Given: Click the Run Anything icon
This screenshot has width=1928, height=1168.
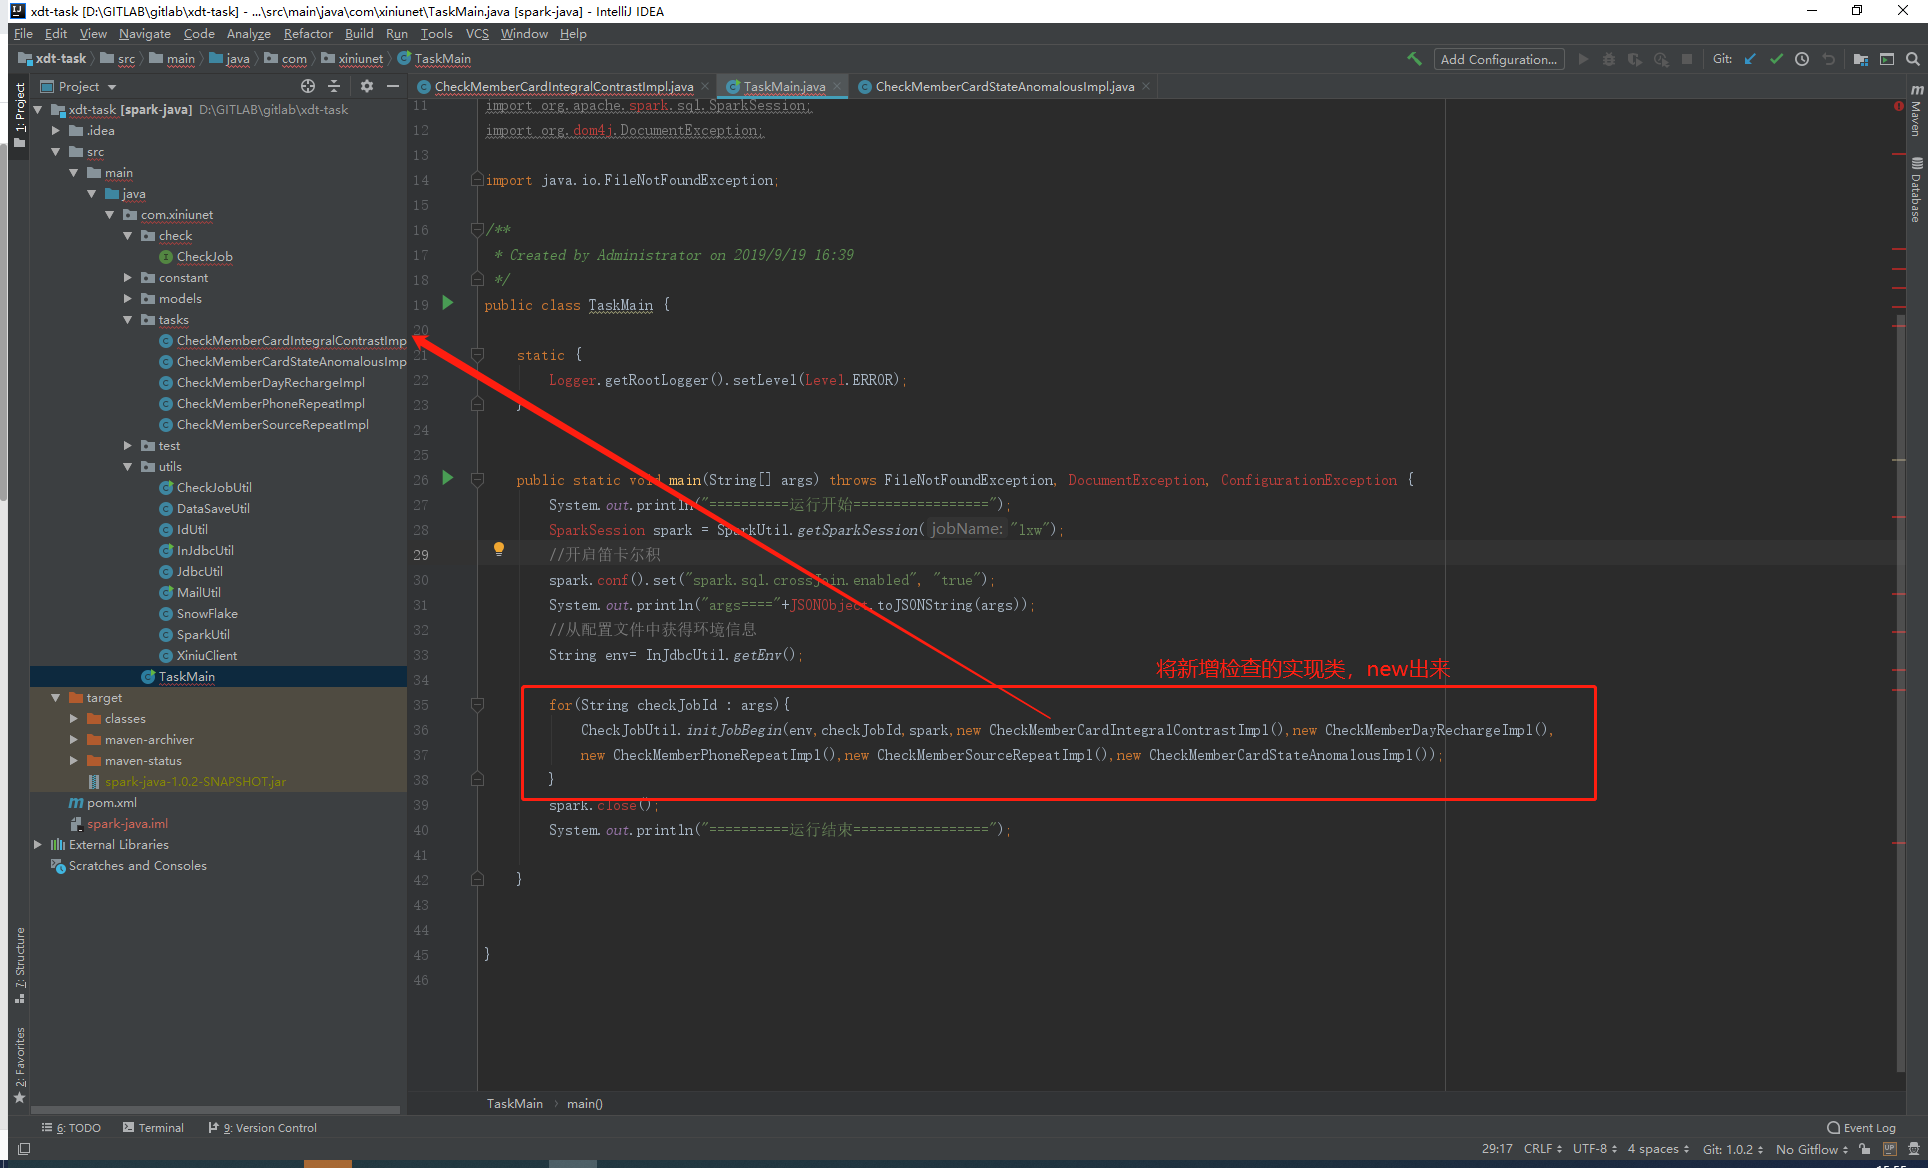Looking at the screenshot, I should (1887, 59).
